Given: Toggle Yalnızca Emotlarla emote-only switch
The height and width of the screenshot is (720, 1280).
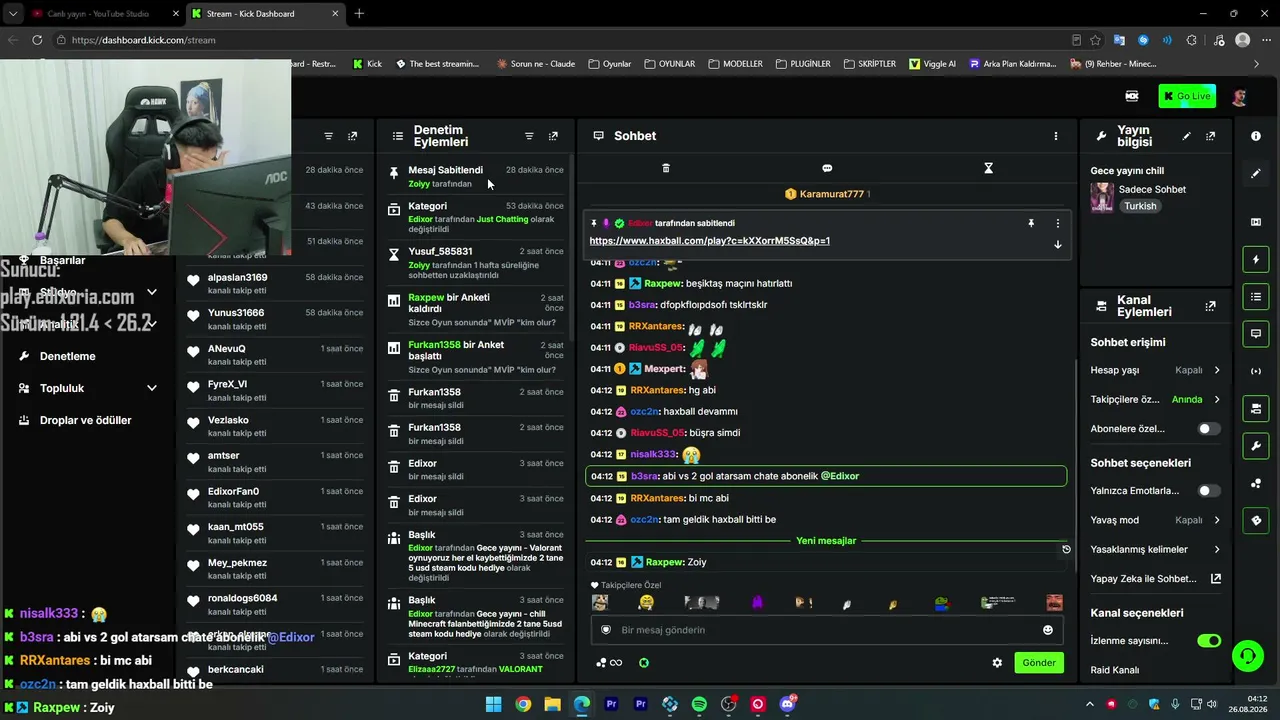Looking at the screenshot, I should [1209, 491].
